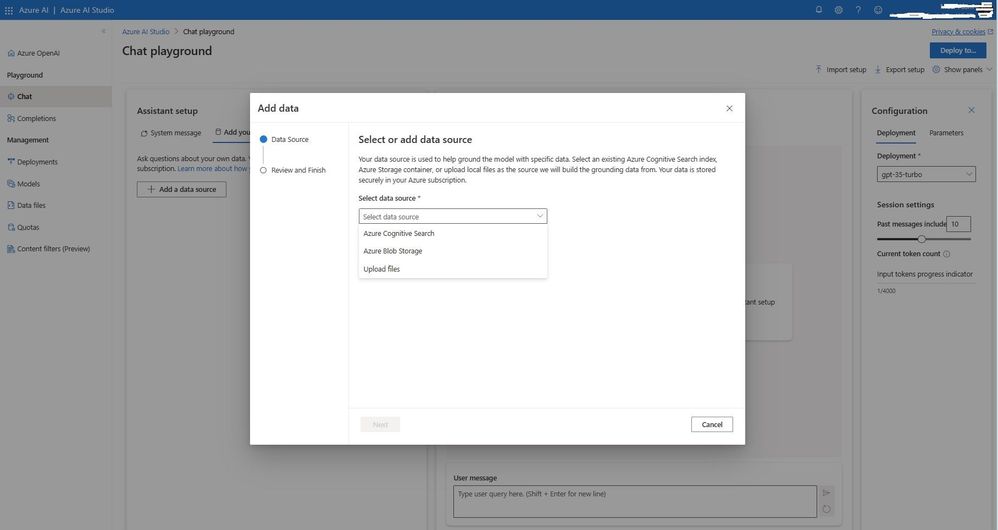The image size is (998, 530).
Task: Click the clear chat refresh icon
Action: coord(826,509)
